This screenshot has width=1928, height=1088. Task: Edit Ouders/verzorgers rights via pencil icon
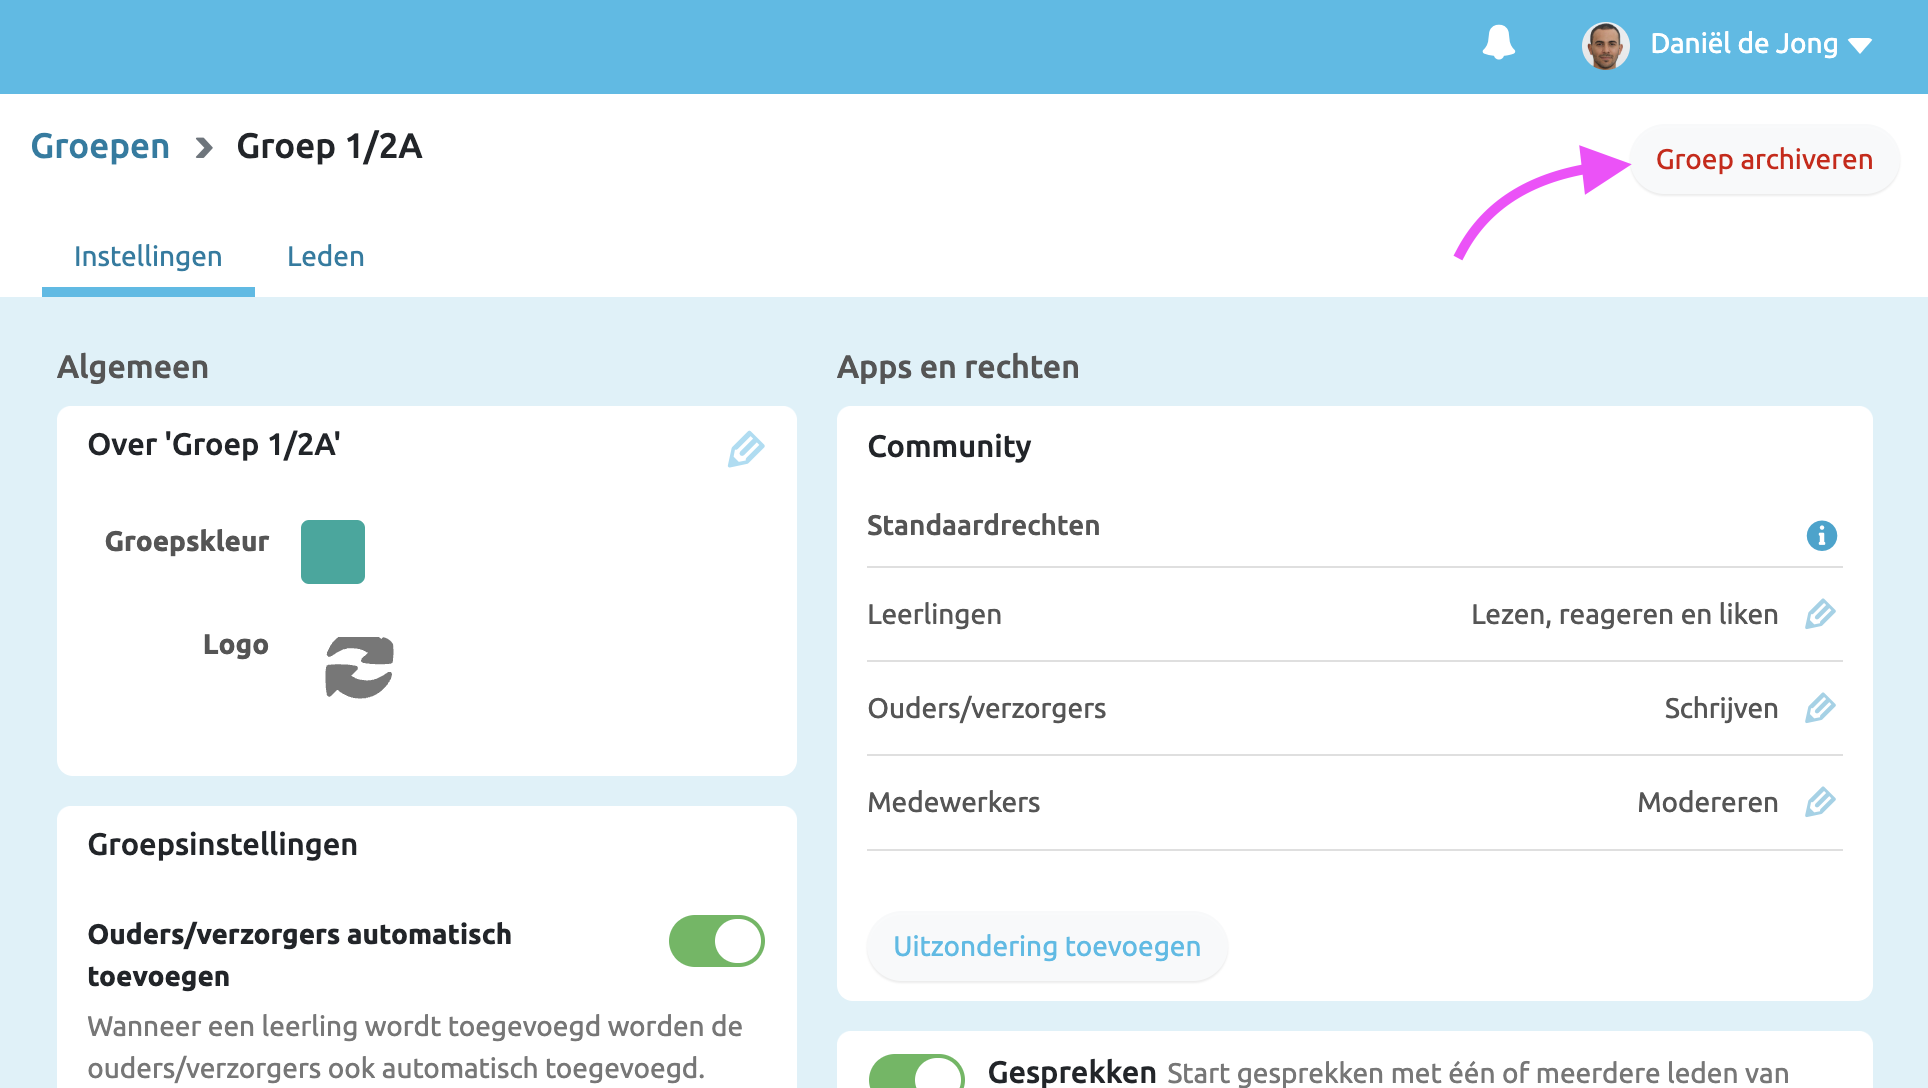point(1821,708)
